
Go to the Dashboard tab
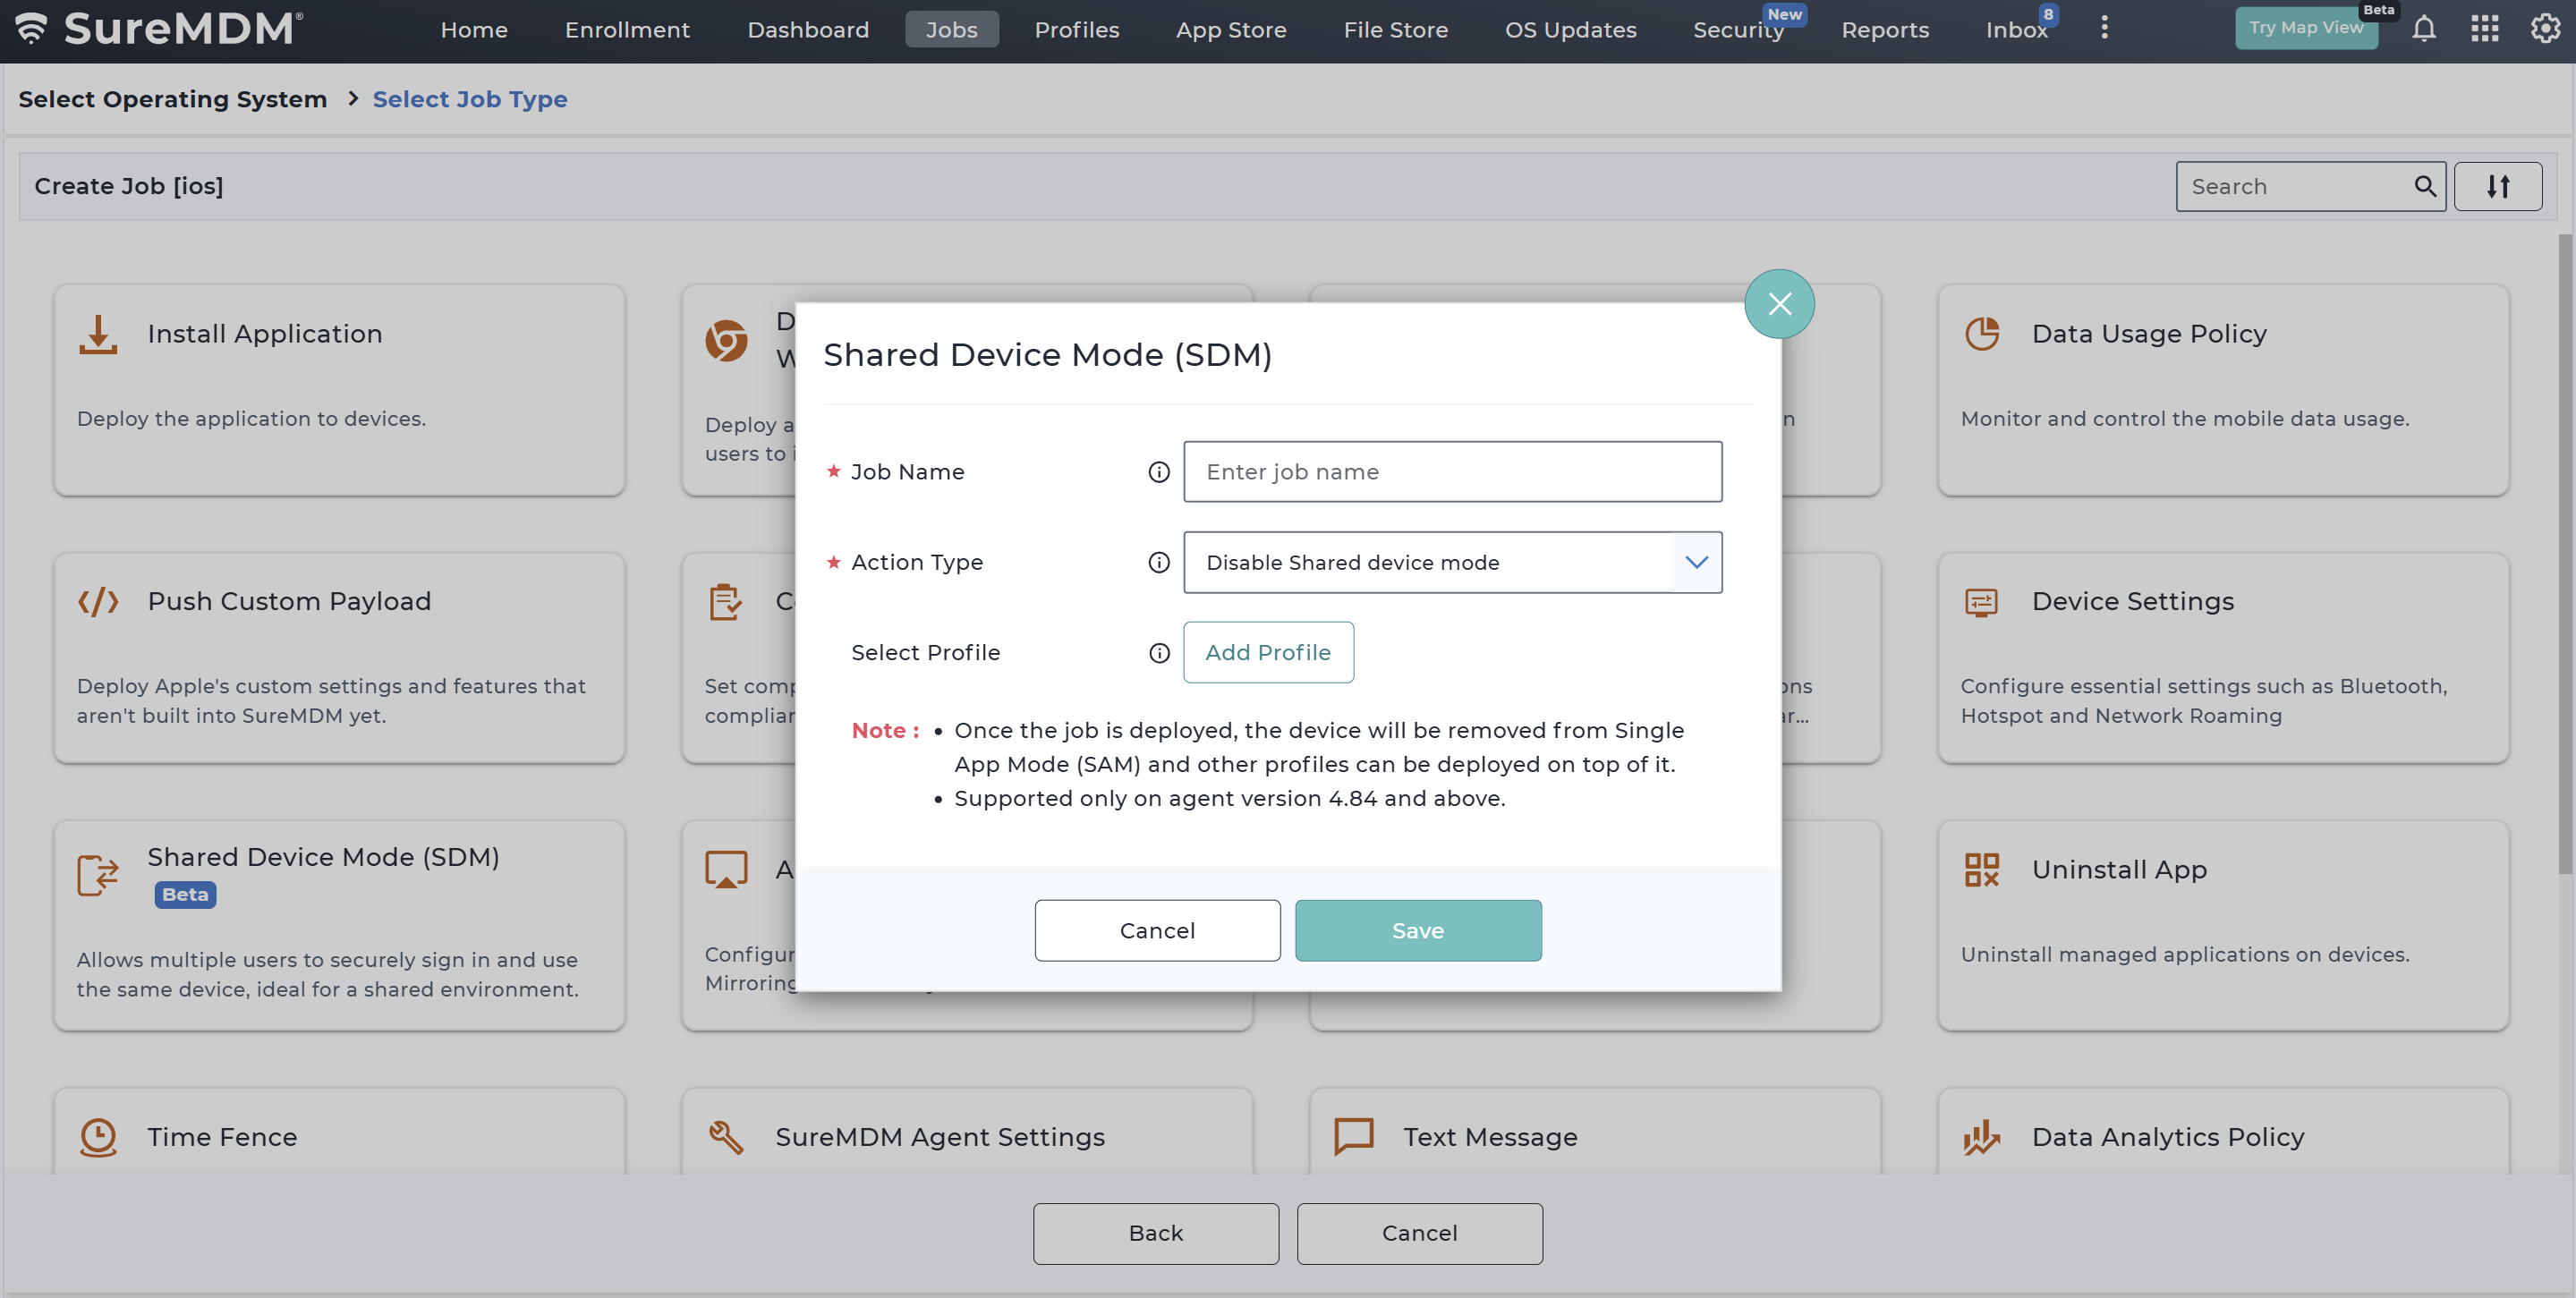(807, 30)
